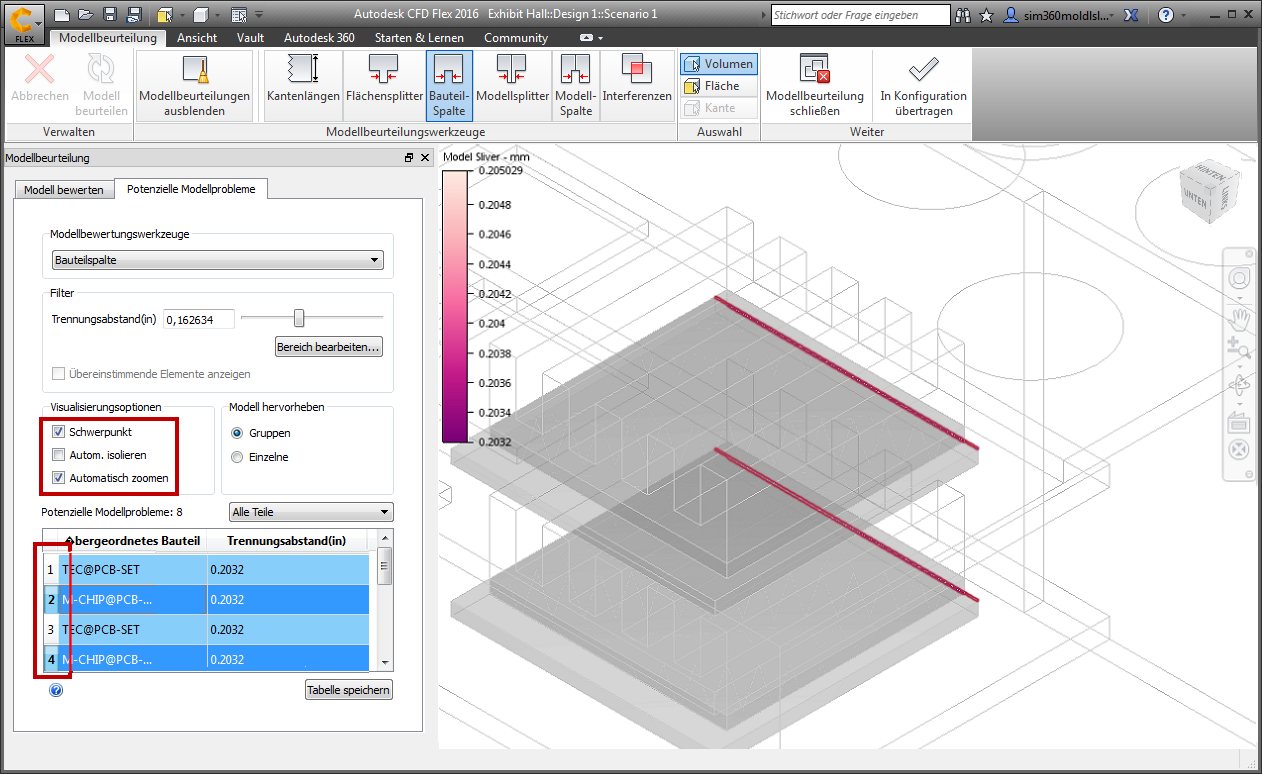Open the Ansicht ribbon tab
1262x774 pixels.
[197, 37]
